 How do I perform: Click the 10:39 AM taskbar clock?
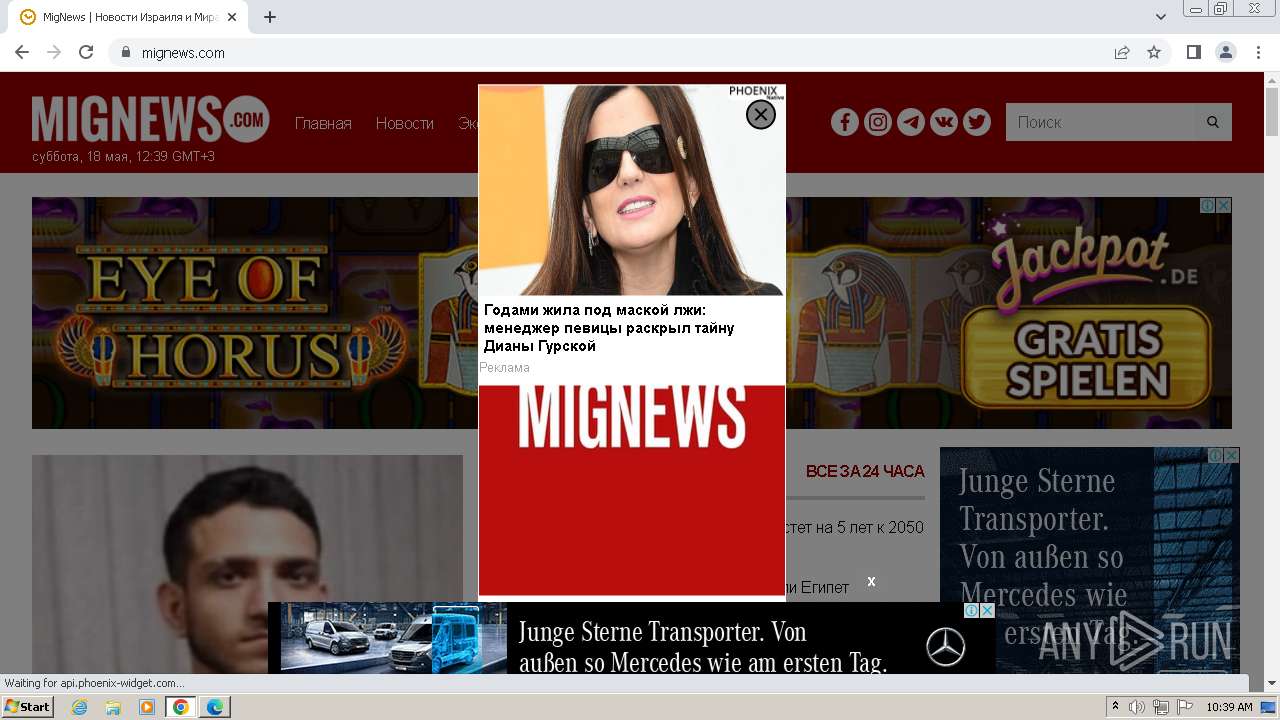(x=1230, y=707)
